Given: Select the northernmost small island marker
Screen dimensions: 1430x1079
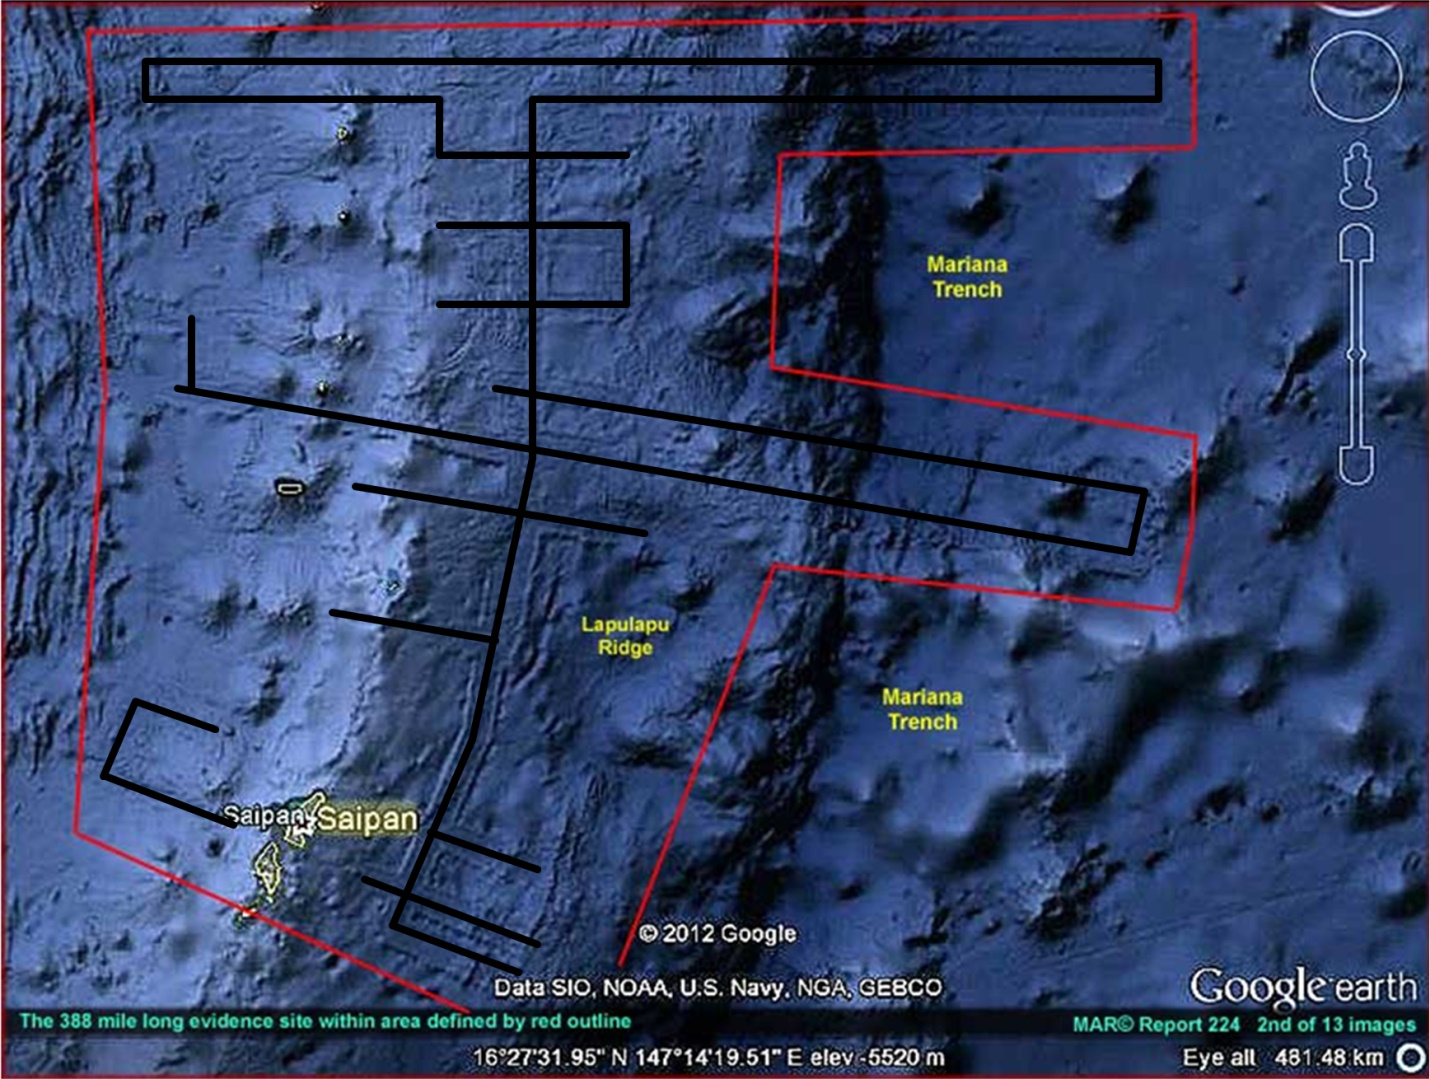Looking at the screenshot, I should [343, 133].
